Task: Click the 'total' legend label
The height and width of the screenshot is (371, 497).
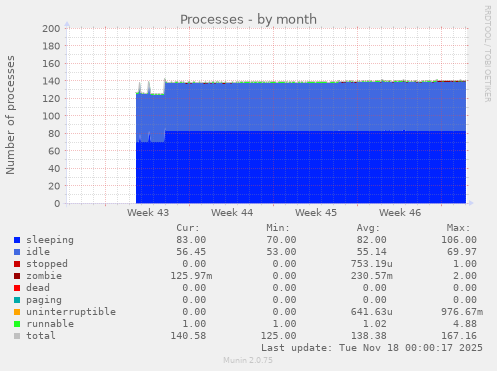Action: (41, 336)
